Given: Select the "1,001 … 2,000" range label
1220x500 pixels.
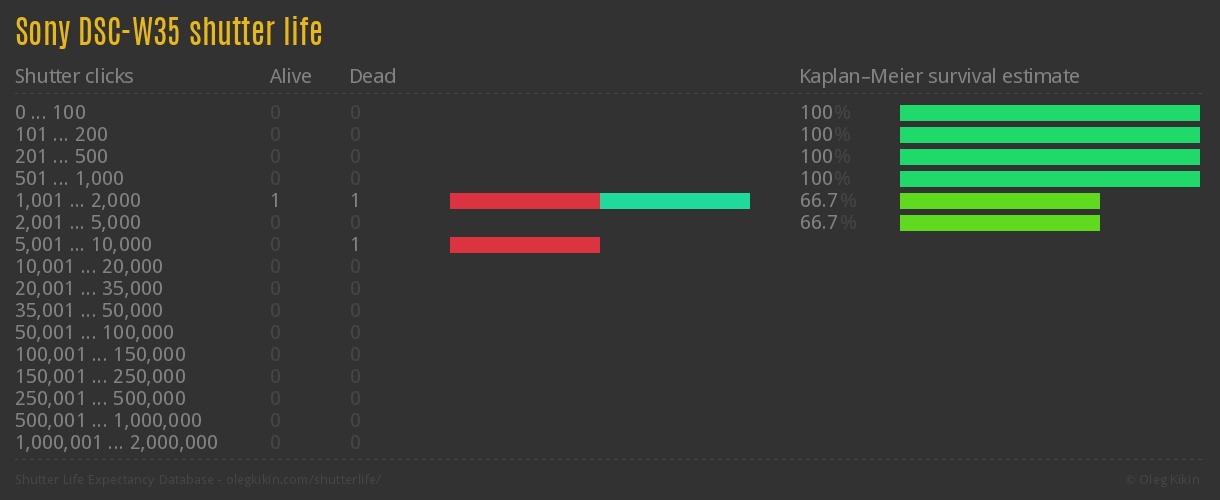Looking at the screenshot, I should click(78, 201).
